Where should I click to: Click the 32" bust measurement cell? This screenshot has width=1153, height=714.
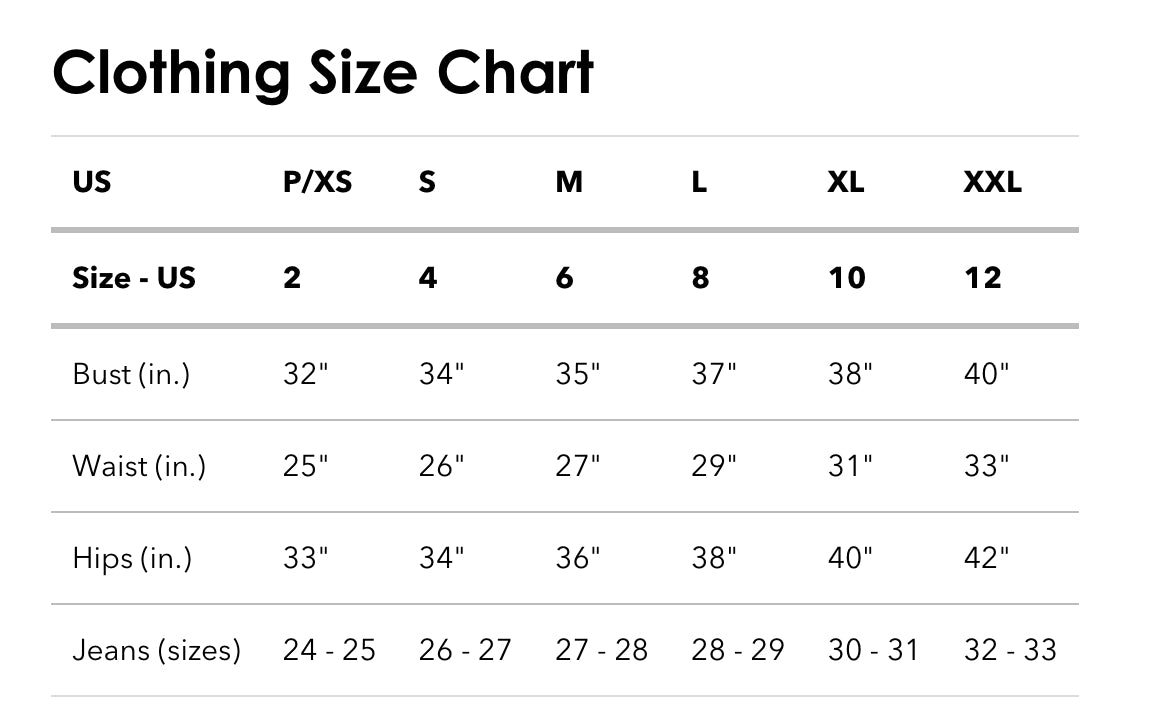pos(305,374)
